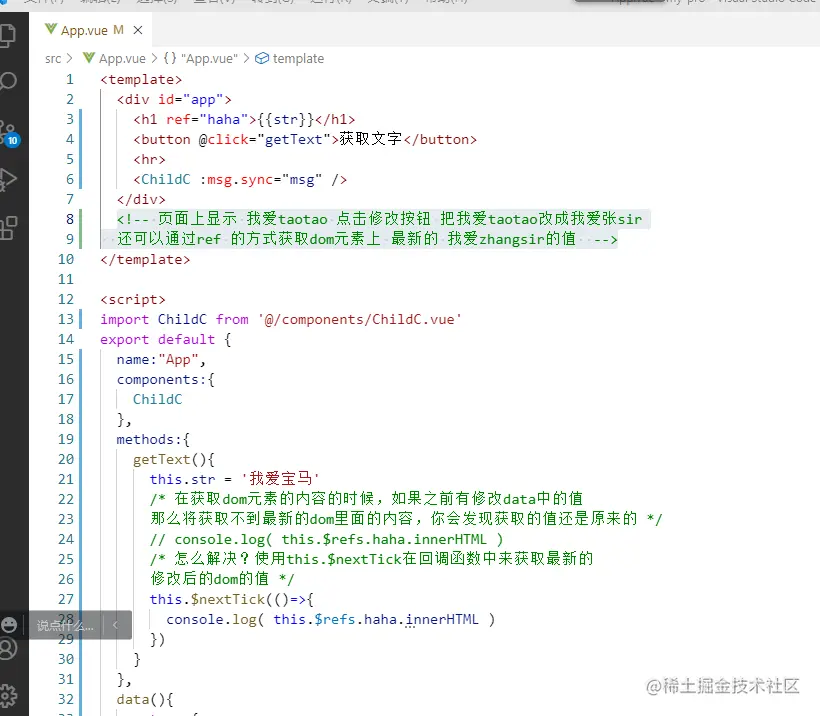This screenshot has width=820, height=716.
Task: Click the this.str = '我爱宝马' line
Action: pyautogui.click(x=234, y=479)
